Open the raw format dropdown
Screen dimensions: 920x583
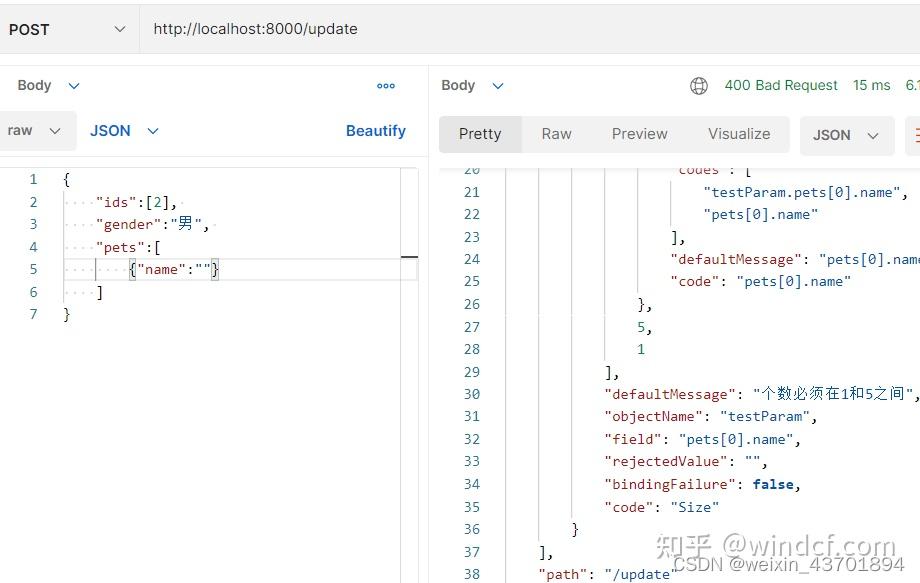(x=37, y=130)
